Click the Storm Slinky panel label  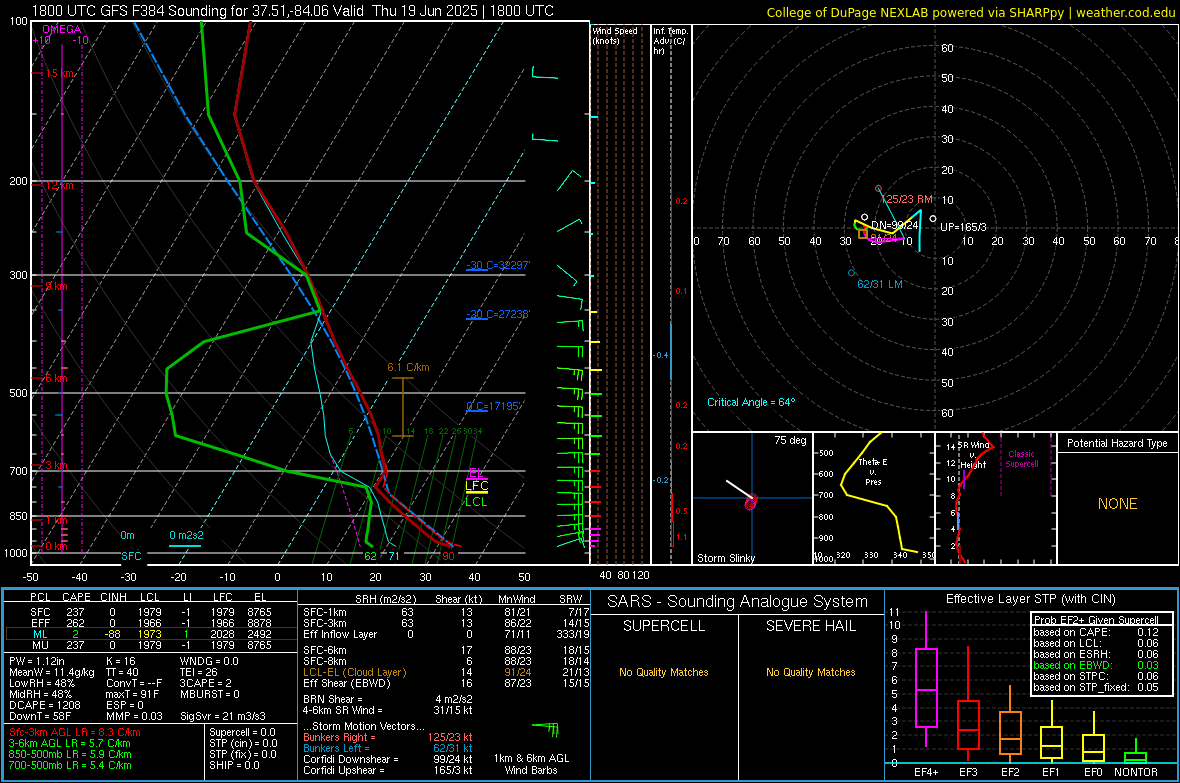point(725,558)
